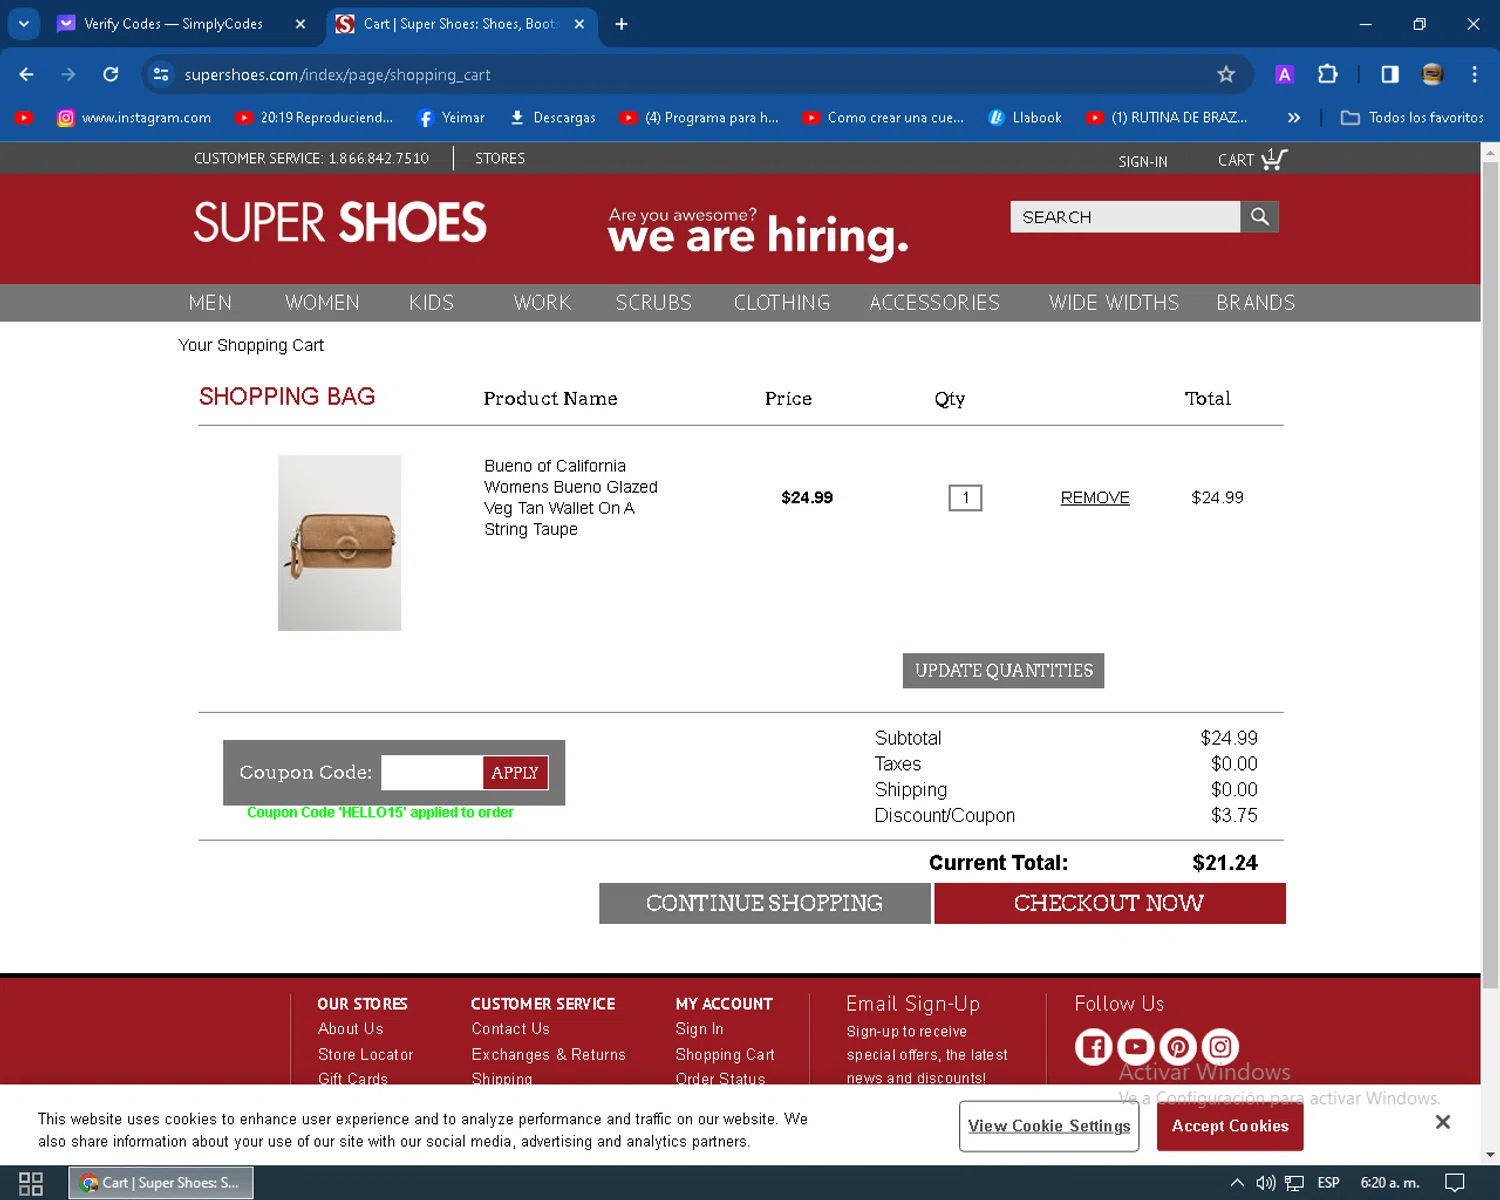This screenshot has width=1500, height=1200.
Task: Click the search magnifier icon
Action: [x=1259, y=217]
